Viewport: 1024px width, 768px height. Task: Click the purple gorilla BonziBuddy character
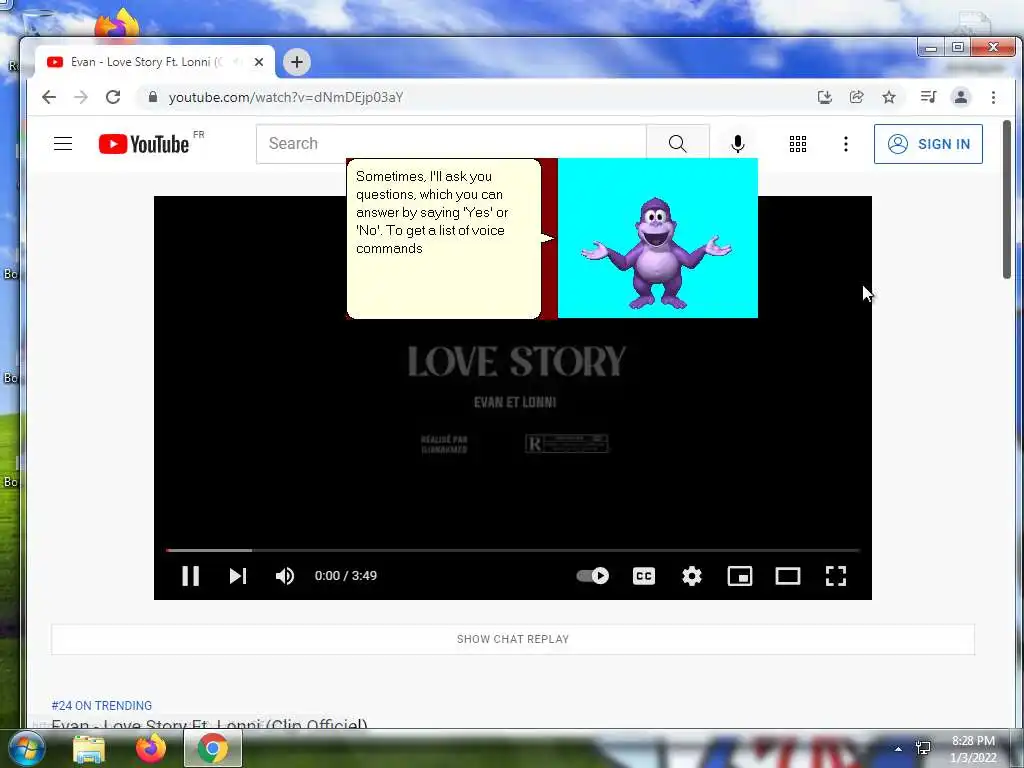(x=656, y=253)
